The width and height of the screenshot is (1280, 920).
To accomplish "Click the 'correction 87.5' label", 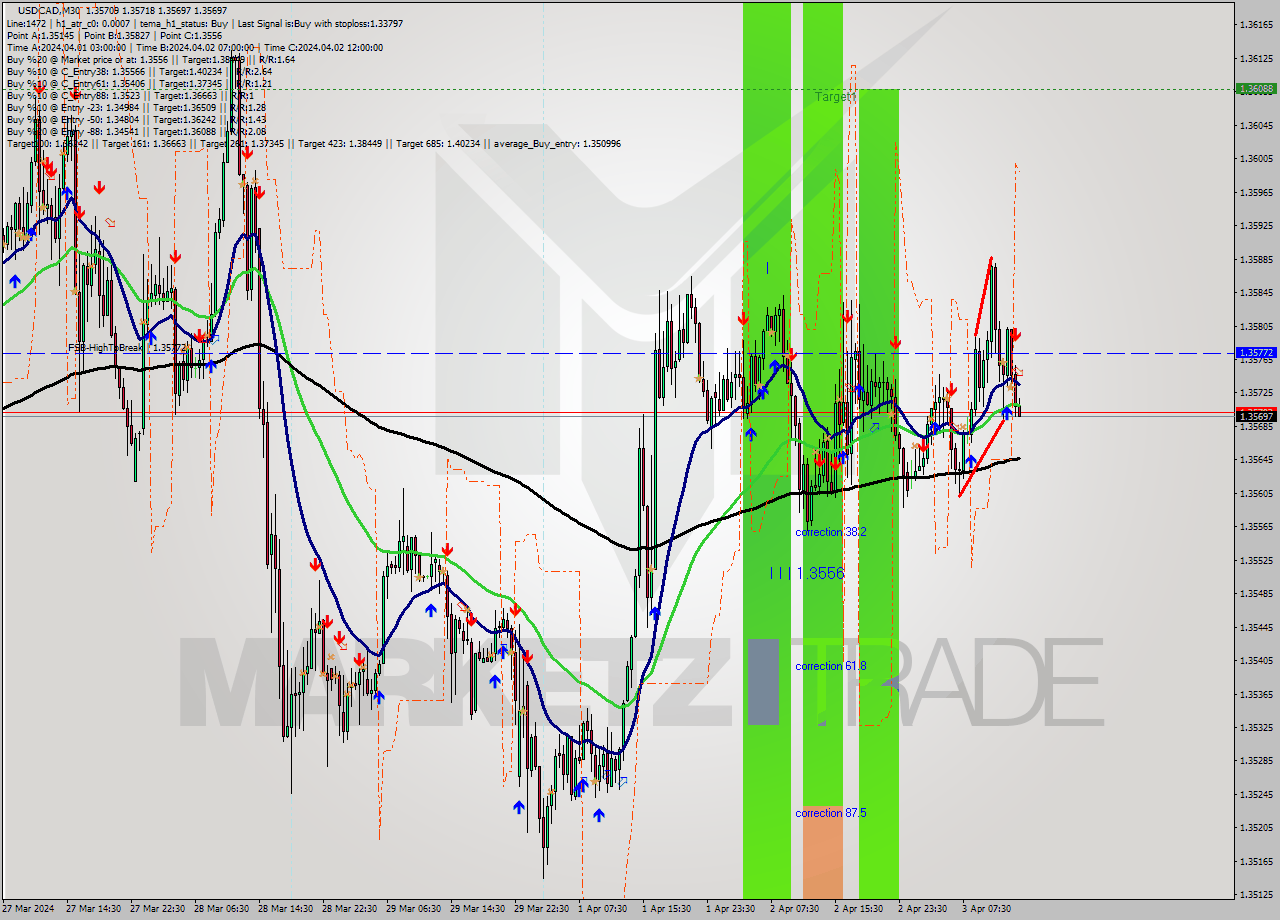I will click(830, 813).
